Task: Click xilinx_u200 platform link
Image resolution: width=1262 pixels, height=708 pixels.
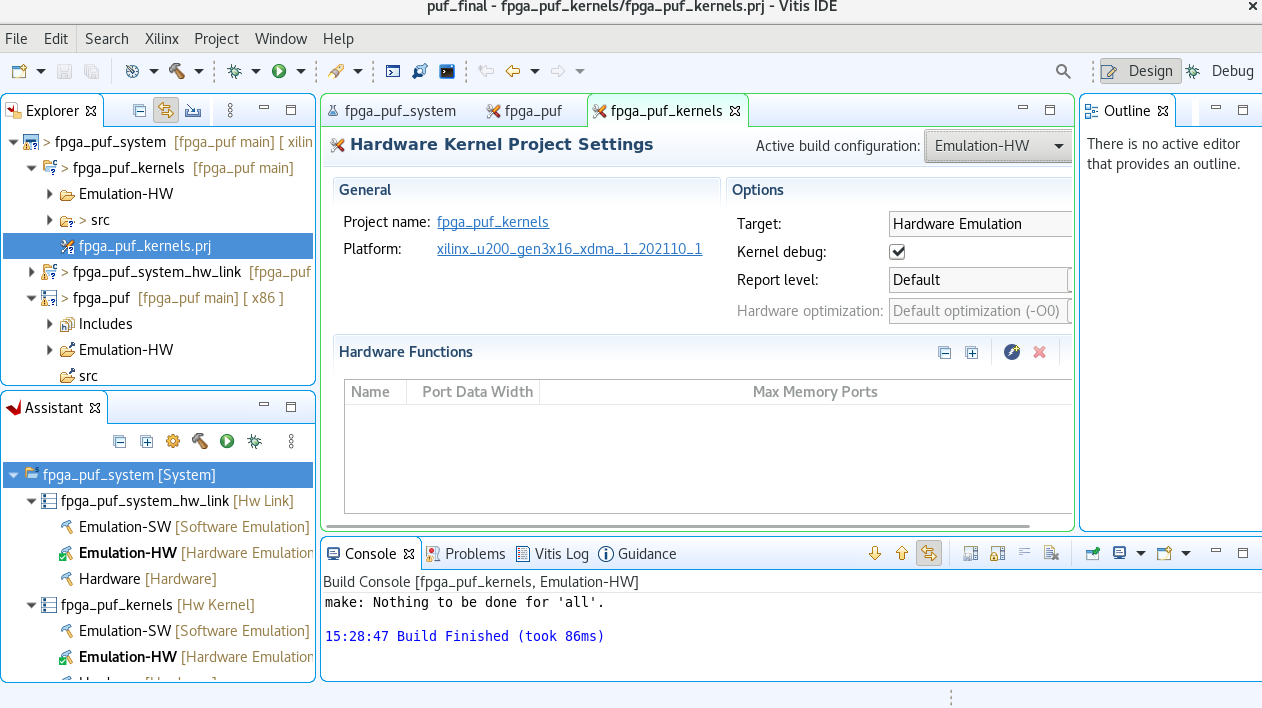Action: (569, 249)
